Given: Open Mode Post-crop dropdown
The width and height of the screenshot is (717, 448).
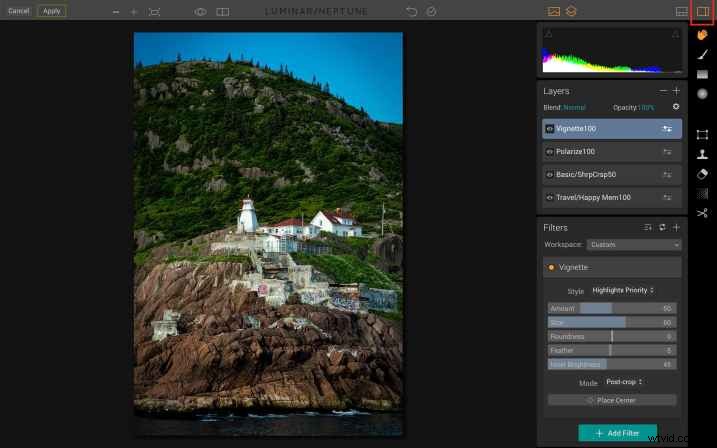Looking at the screenshot, I should click(624, 382).
